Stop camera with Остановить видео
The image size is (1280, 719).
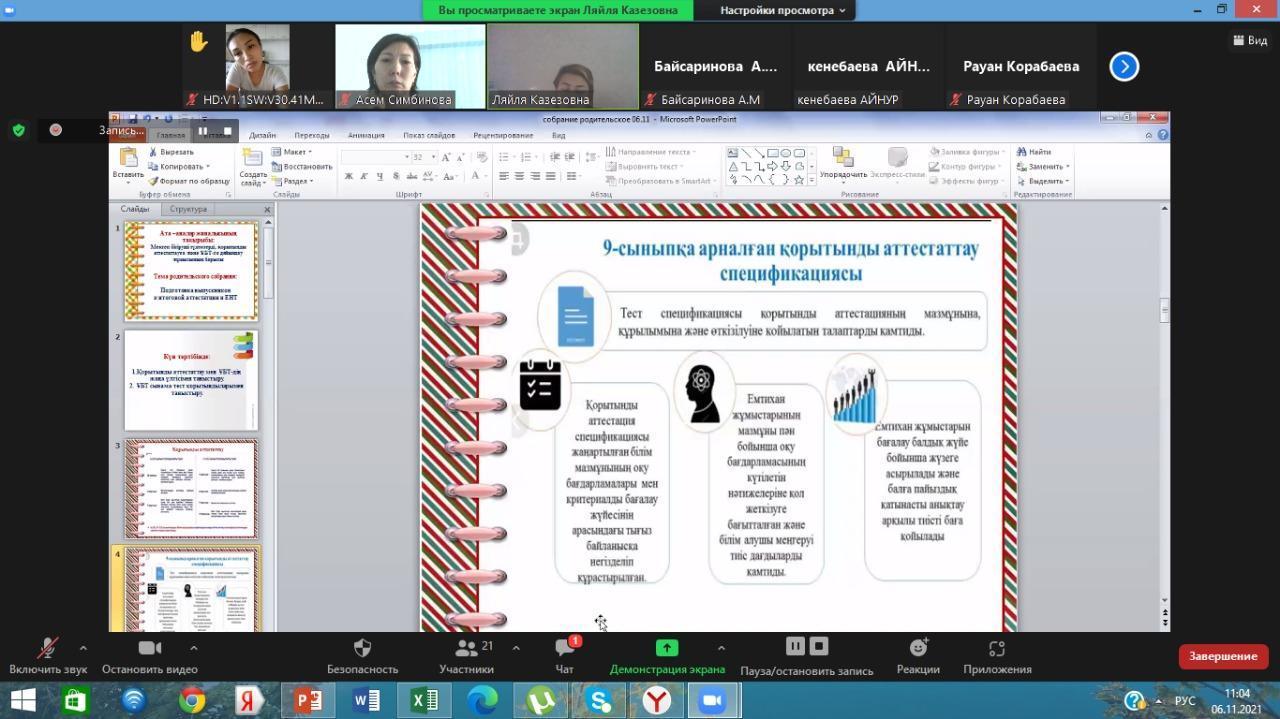[150, 656]
